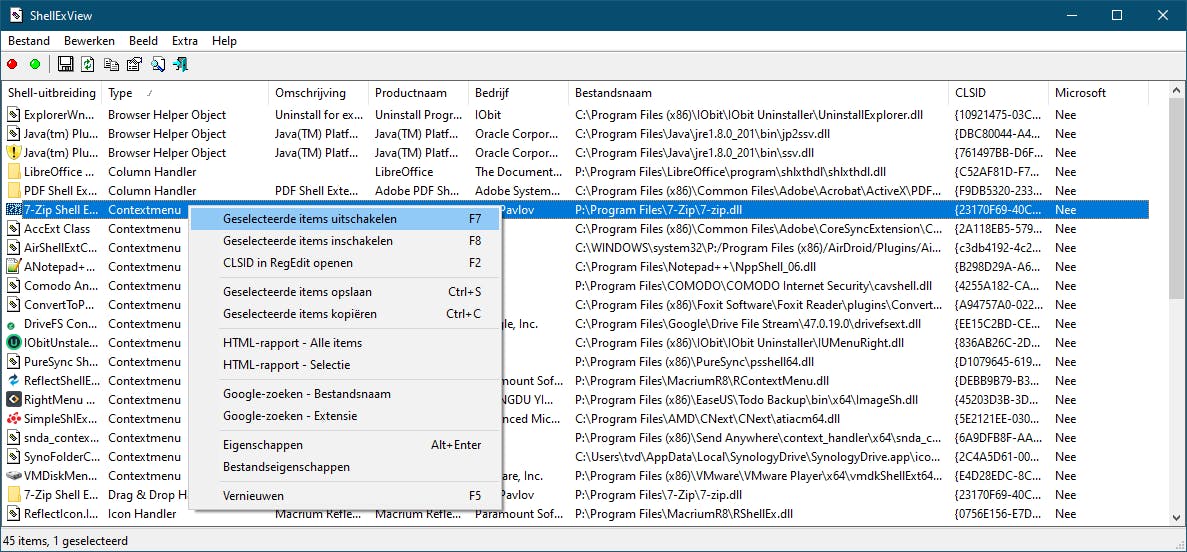Choose Geselecteerde items uitschakelen
The image size is (1187, 552).
pos(344,219)
